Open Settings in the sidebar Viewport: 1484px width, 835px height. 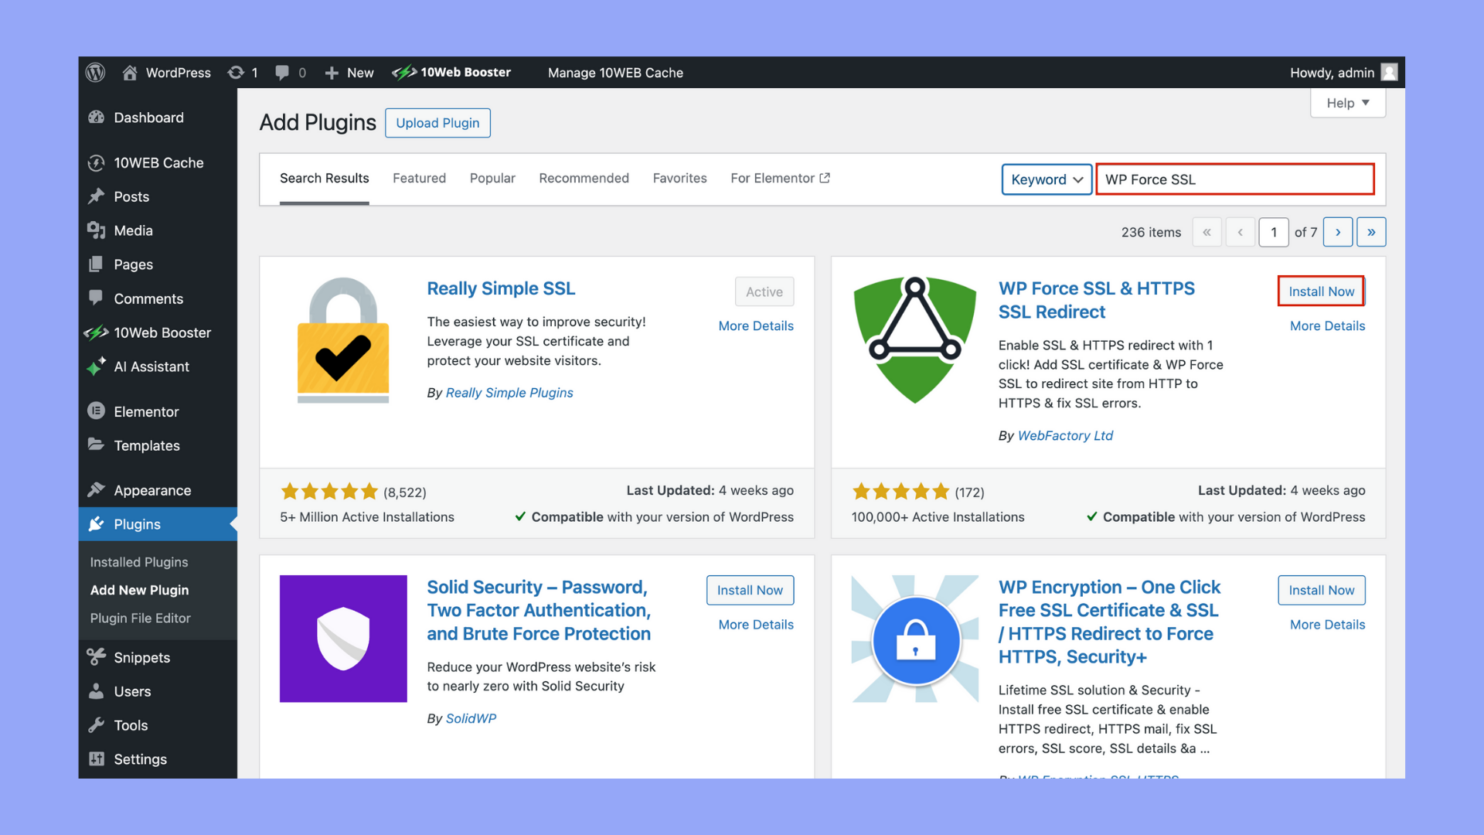pyautogui.click(x=140, y=760)
